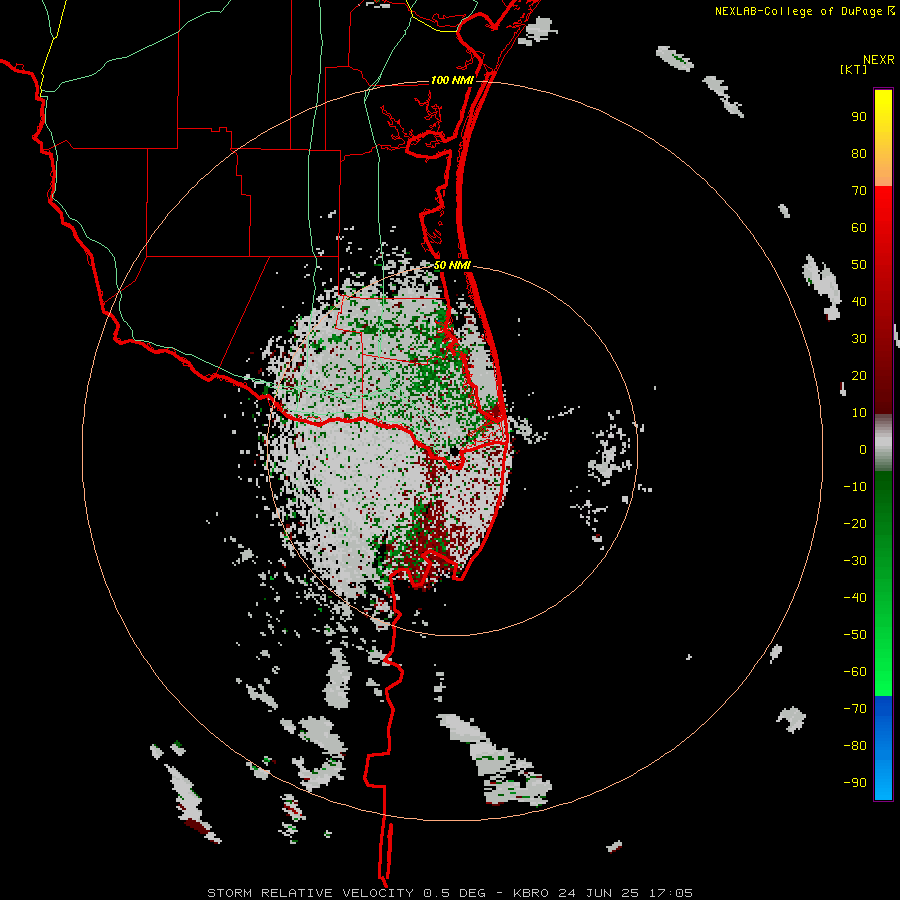The height and width of the screenshot is (900, 900).
Task: Click the -40 value on velocity scale
Action: [855, 598]
